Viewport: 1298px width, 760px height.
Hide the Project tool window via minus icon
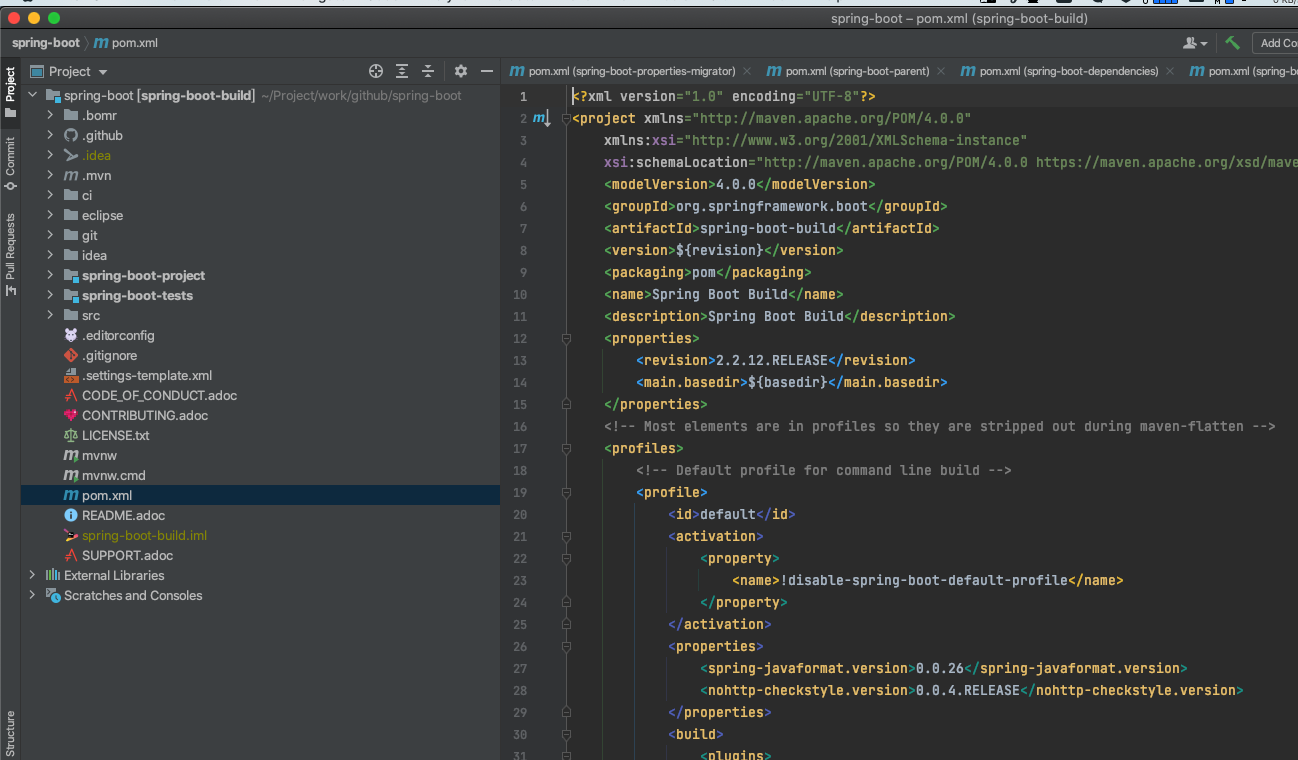pyautogui.click(x=487, y=71)
